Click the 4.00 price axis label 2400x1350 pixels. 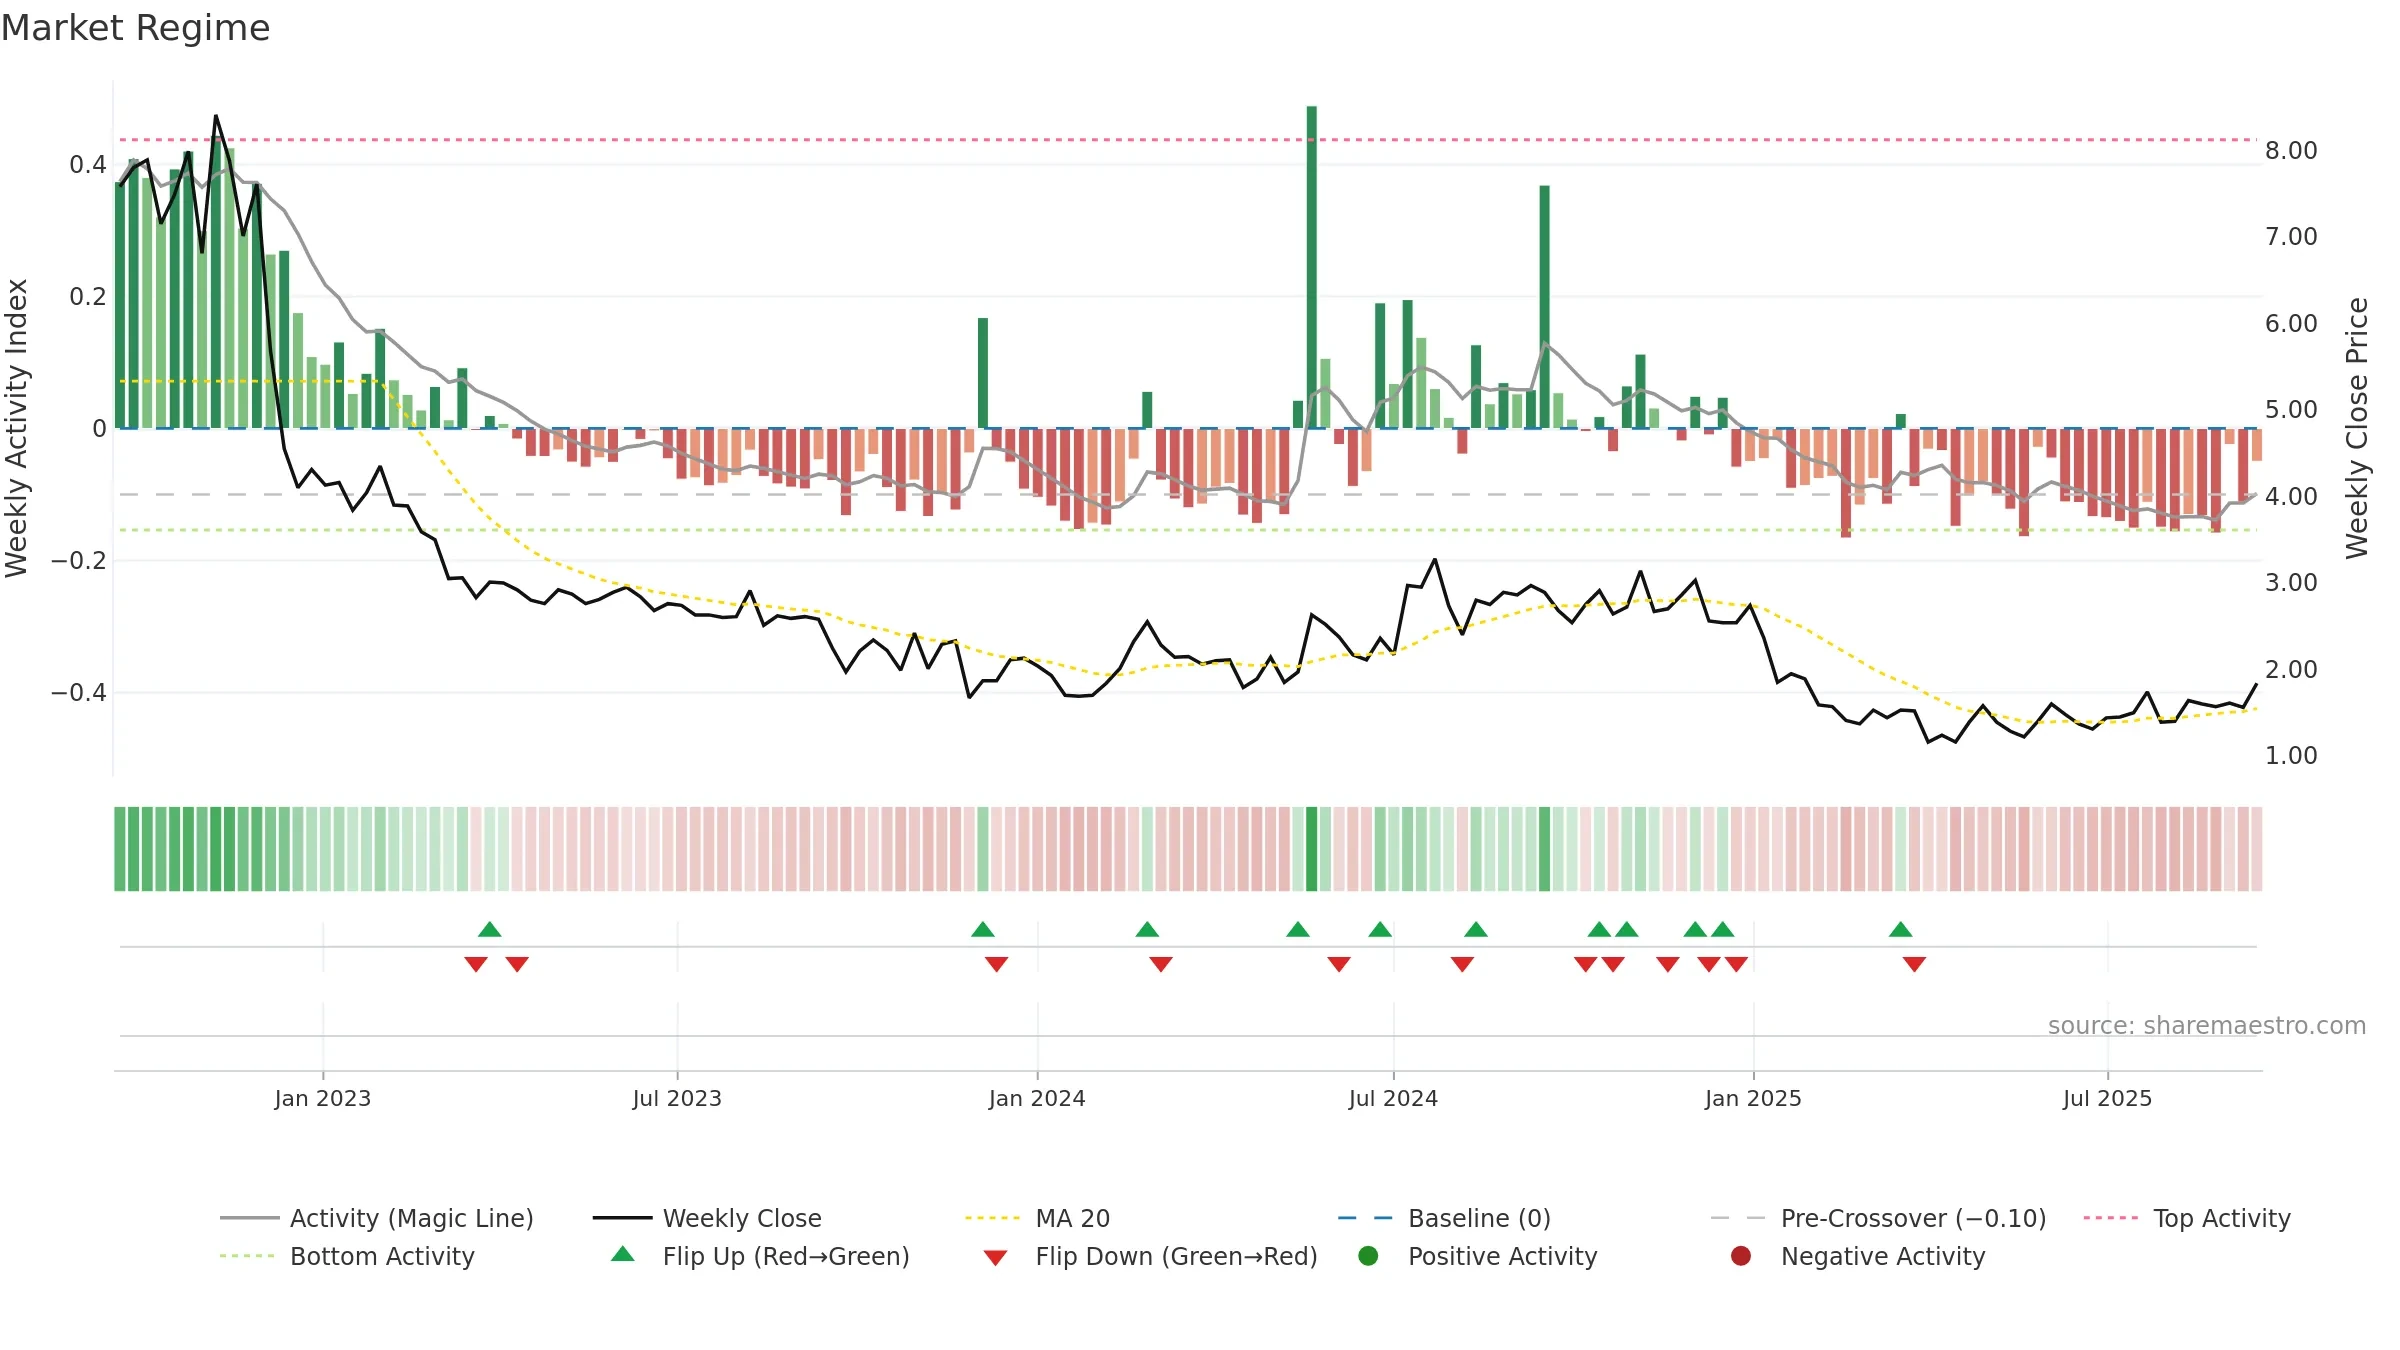pos(2291,496)
